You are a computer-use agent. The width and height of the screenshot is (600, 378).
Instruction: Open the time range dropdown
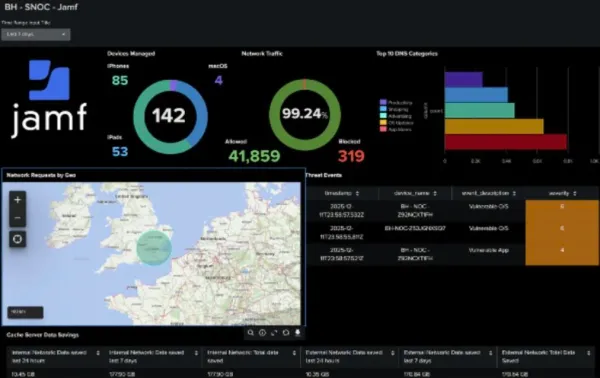(x=36, y=34)
